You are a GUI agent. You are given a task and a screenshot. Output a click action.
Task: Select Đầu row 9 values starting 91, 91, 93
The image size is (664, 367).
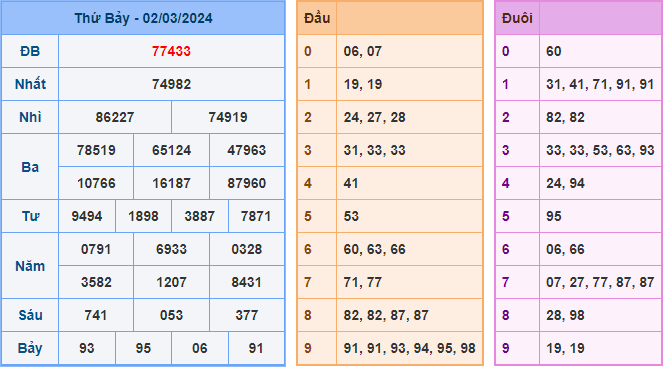pos(409,348)
